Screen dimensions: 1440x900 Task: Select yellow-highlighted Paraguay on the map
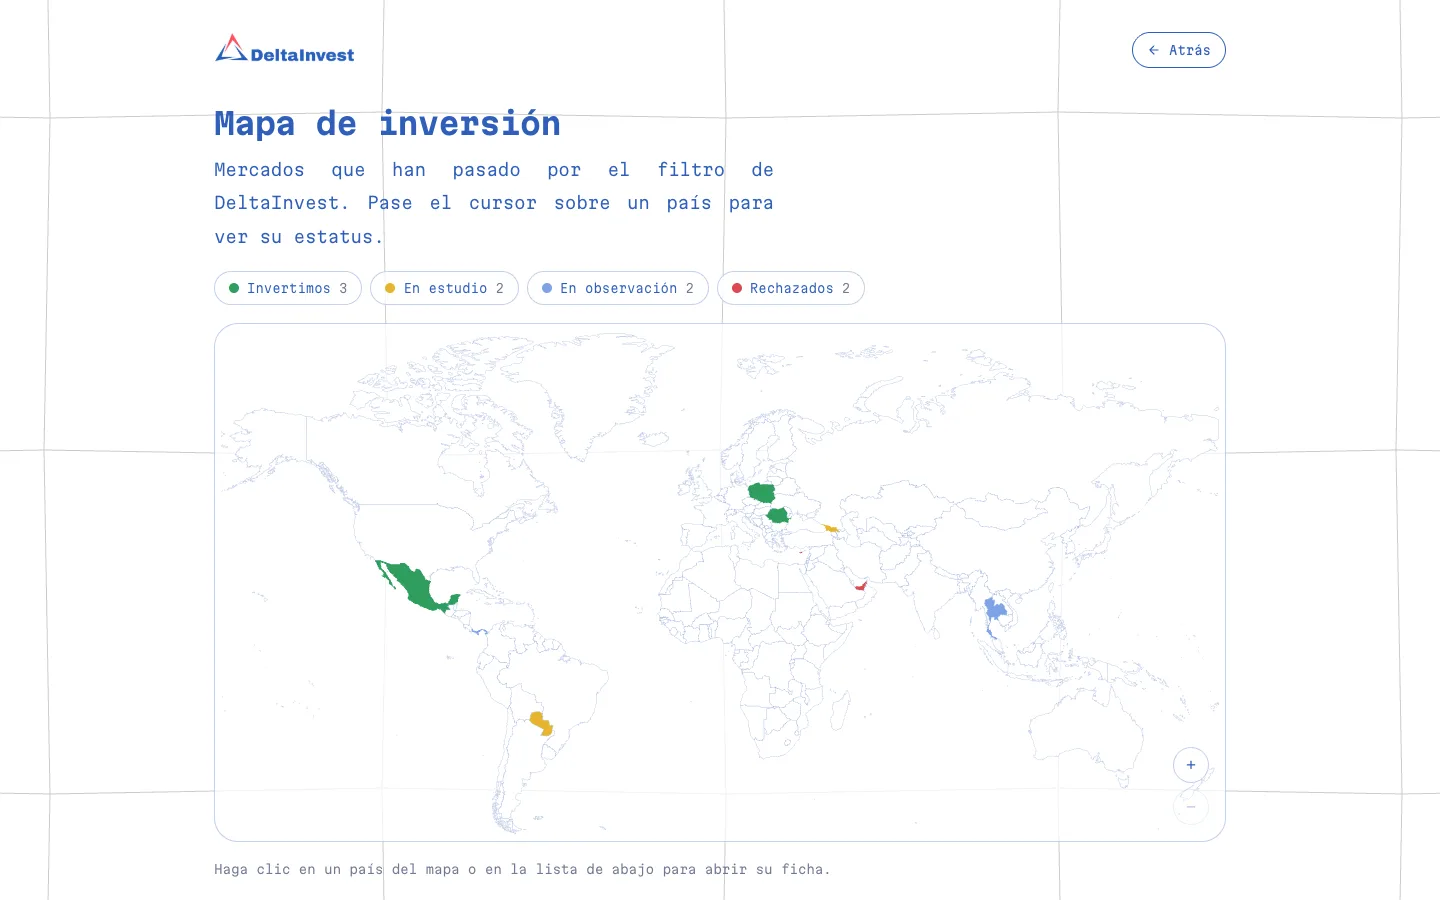click(x=541, y=722)
